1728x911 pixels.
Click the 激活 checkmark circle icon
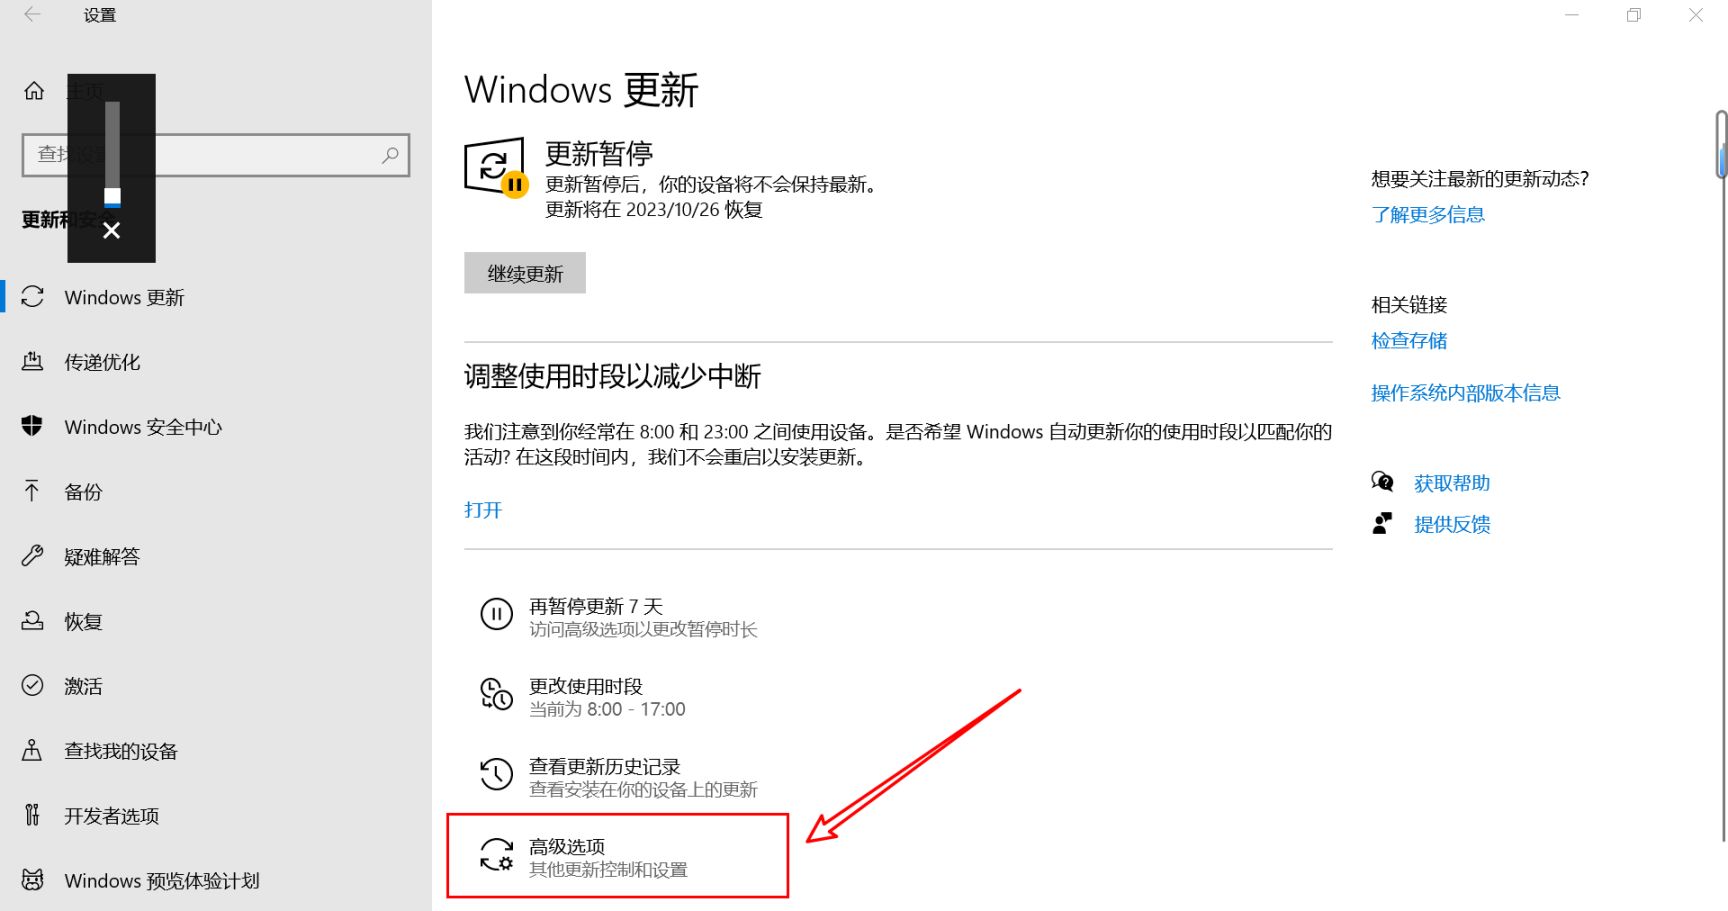(32, 685)
